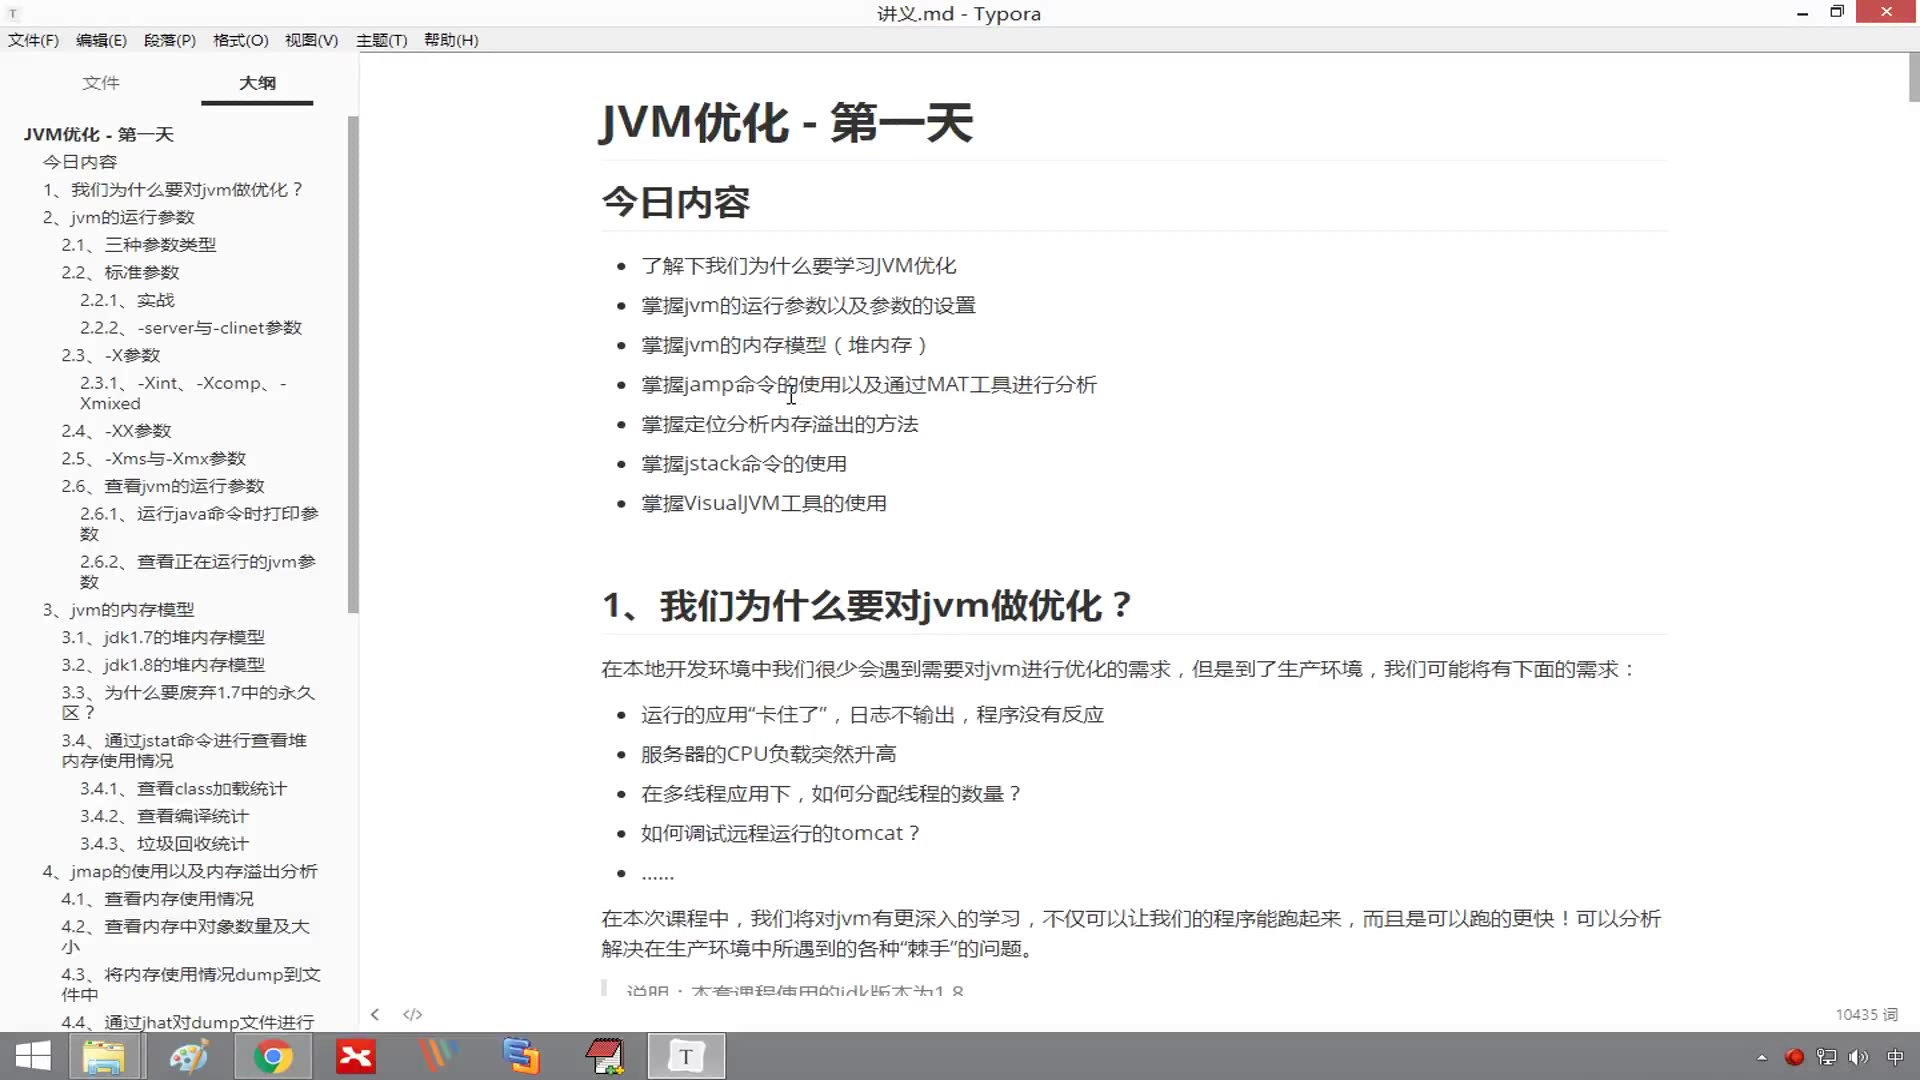Open Google Chrome from taskbar
Viewport: 1920px width, 1080px height.
point(272,1056)
